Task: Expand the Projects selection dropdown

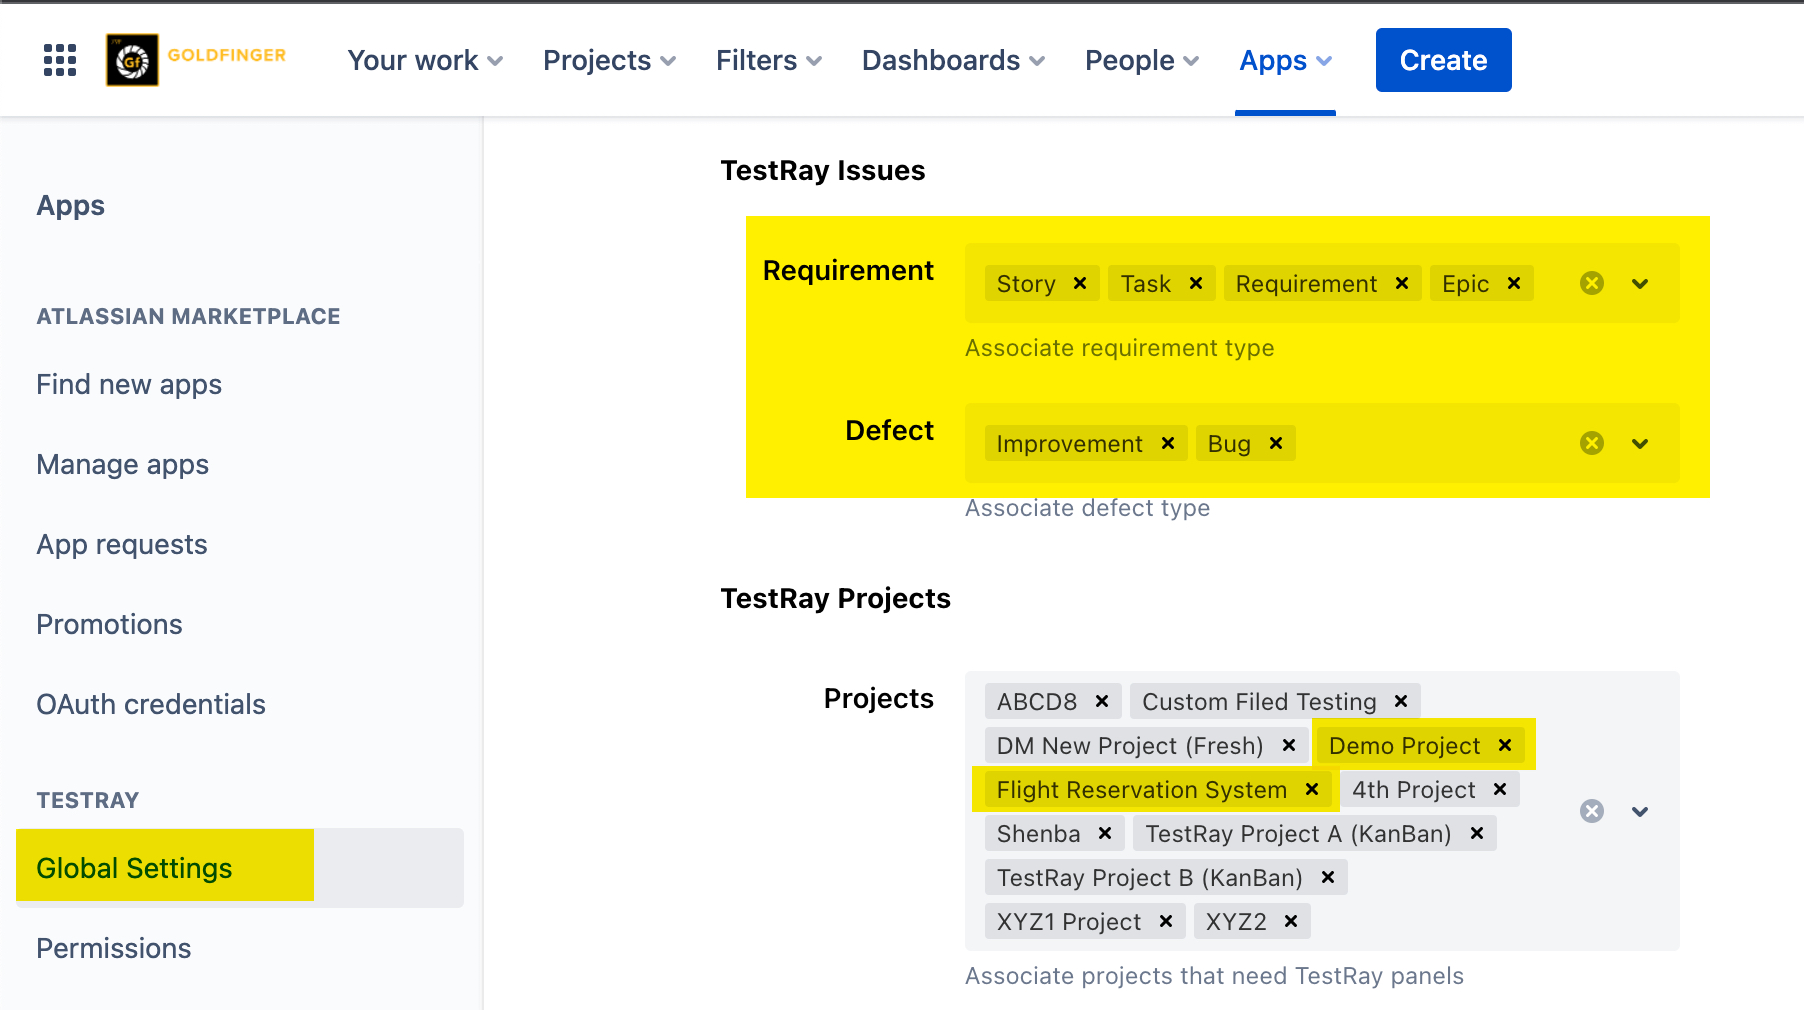Action: (1640, 811)
